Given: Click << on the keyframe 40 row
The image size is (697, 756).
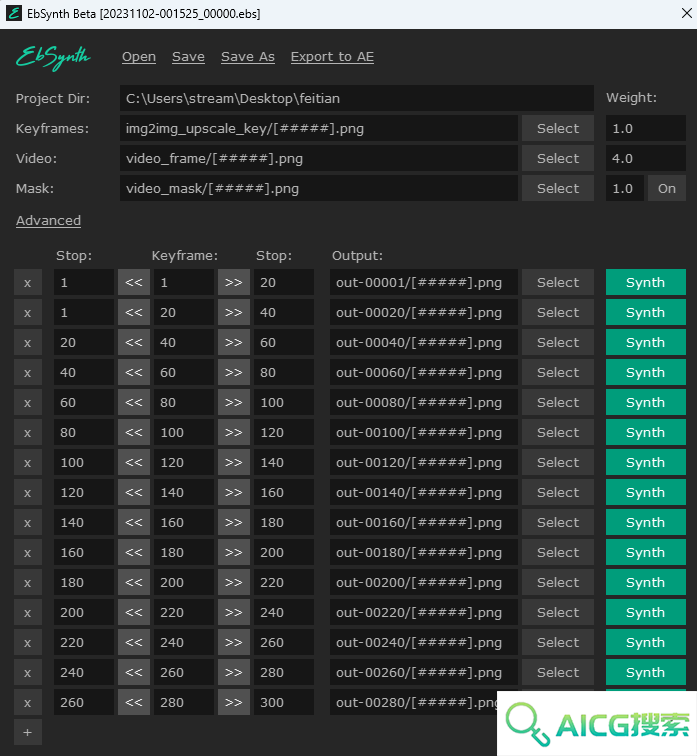Looking at the screenshot, I should [134, 342].
